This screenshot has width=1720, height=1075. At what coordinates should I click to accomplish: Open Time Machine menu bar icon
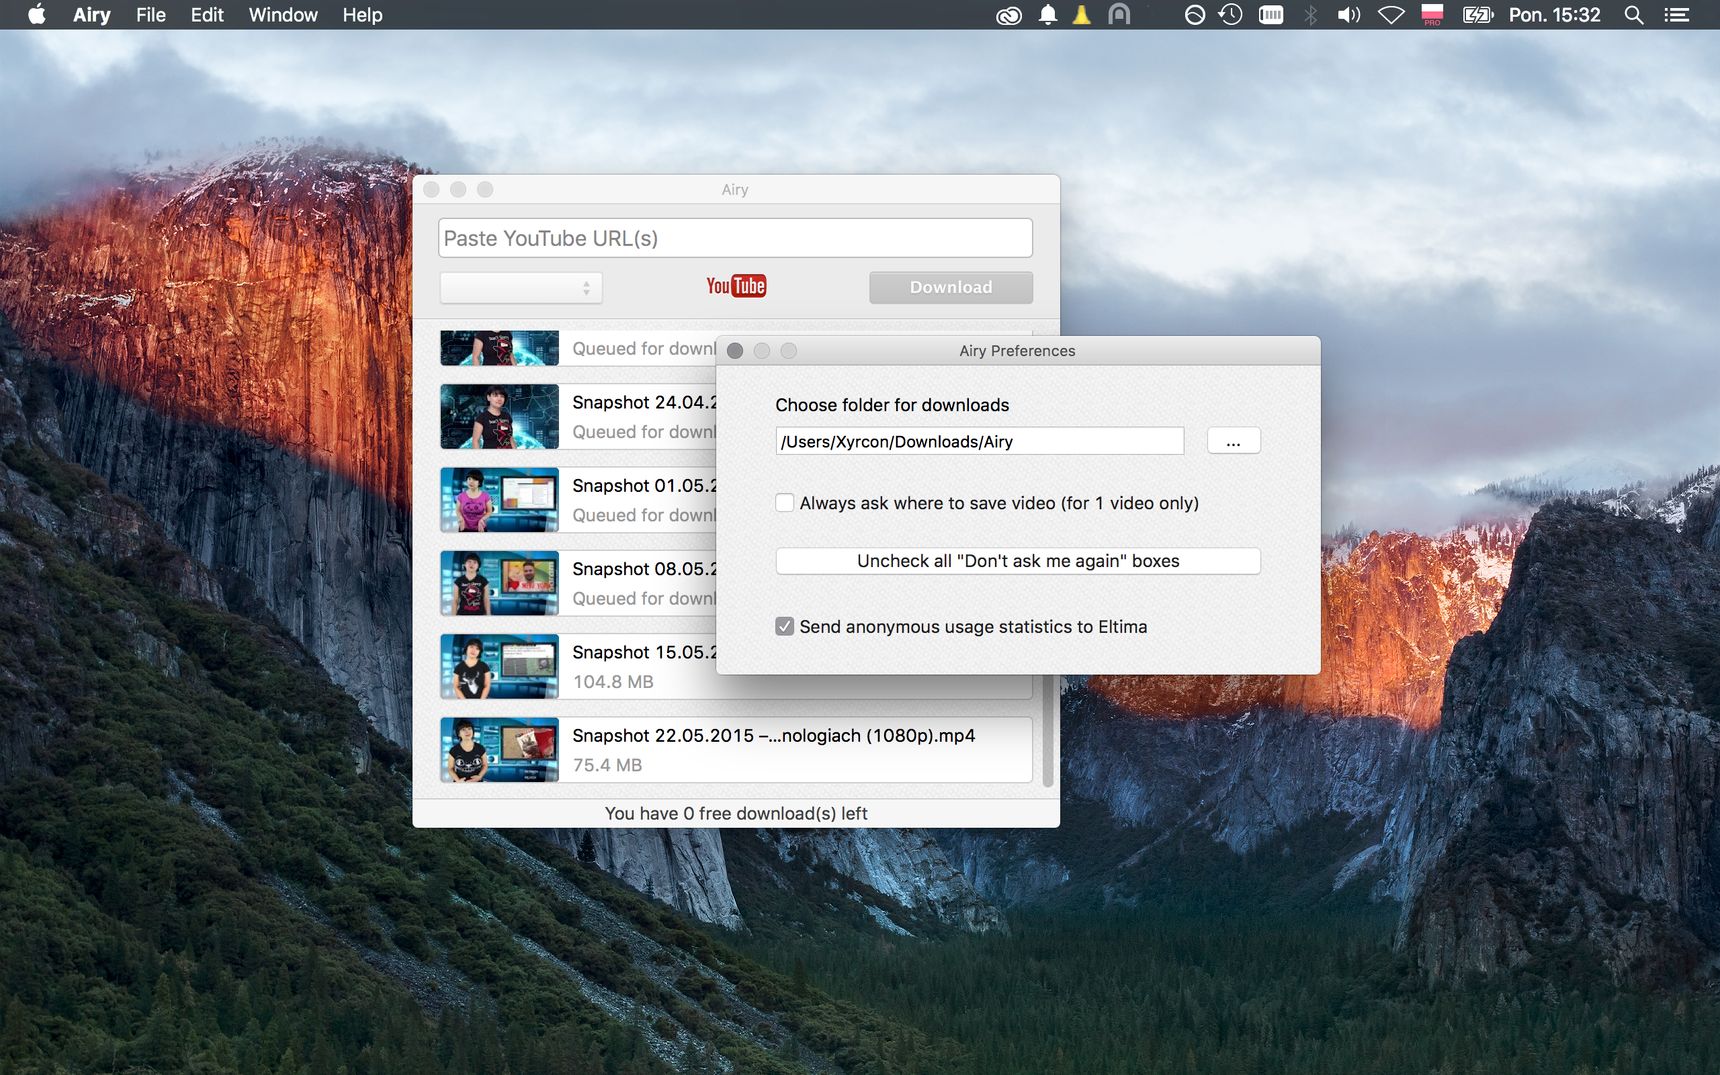1231,14
